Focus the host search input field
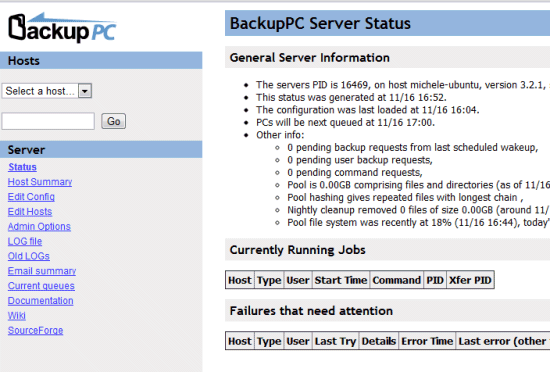 48,121
